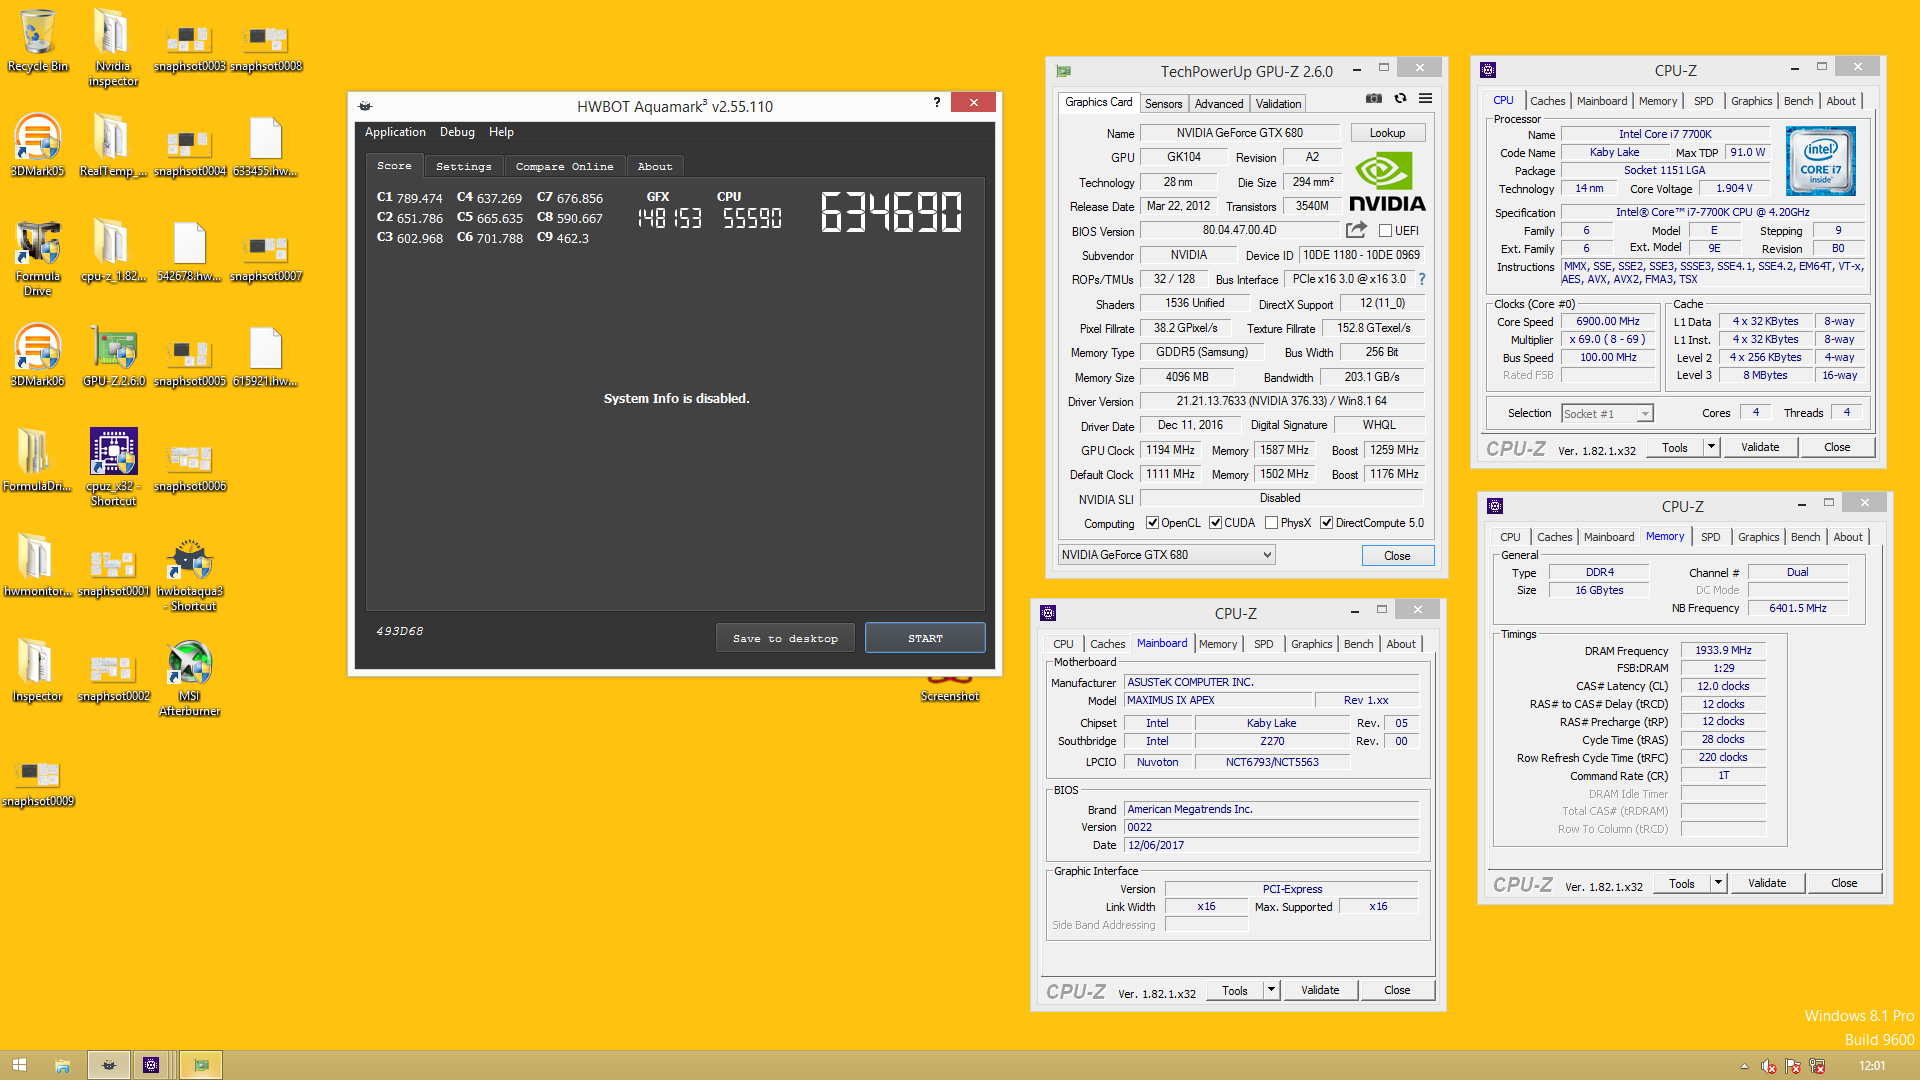Select the 3DMark06 desktop icon
Screen dimensions: 1920x1080
coord(38,356)
